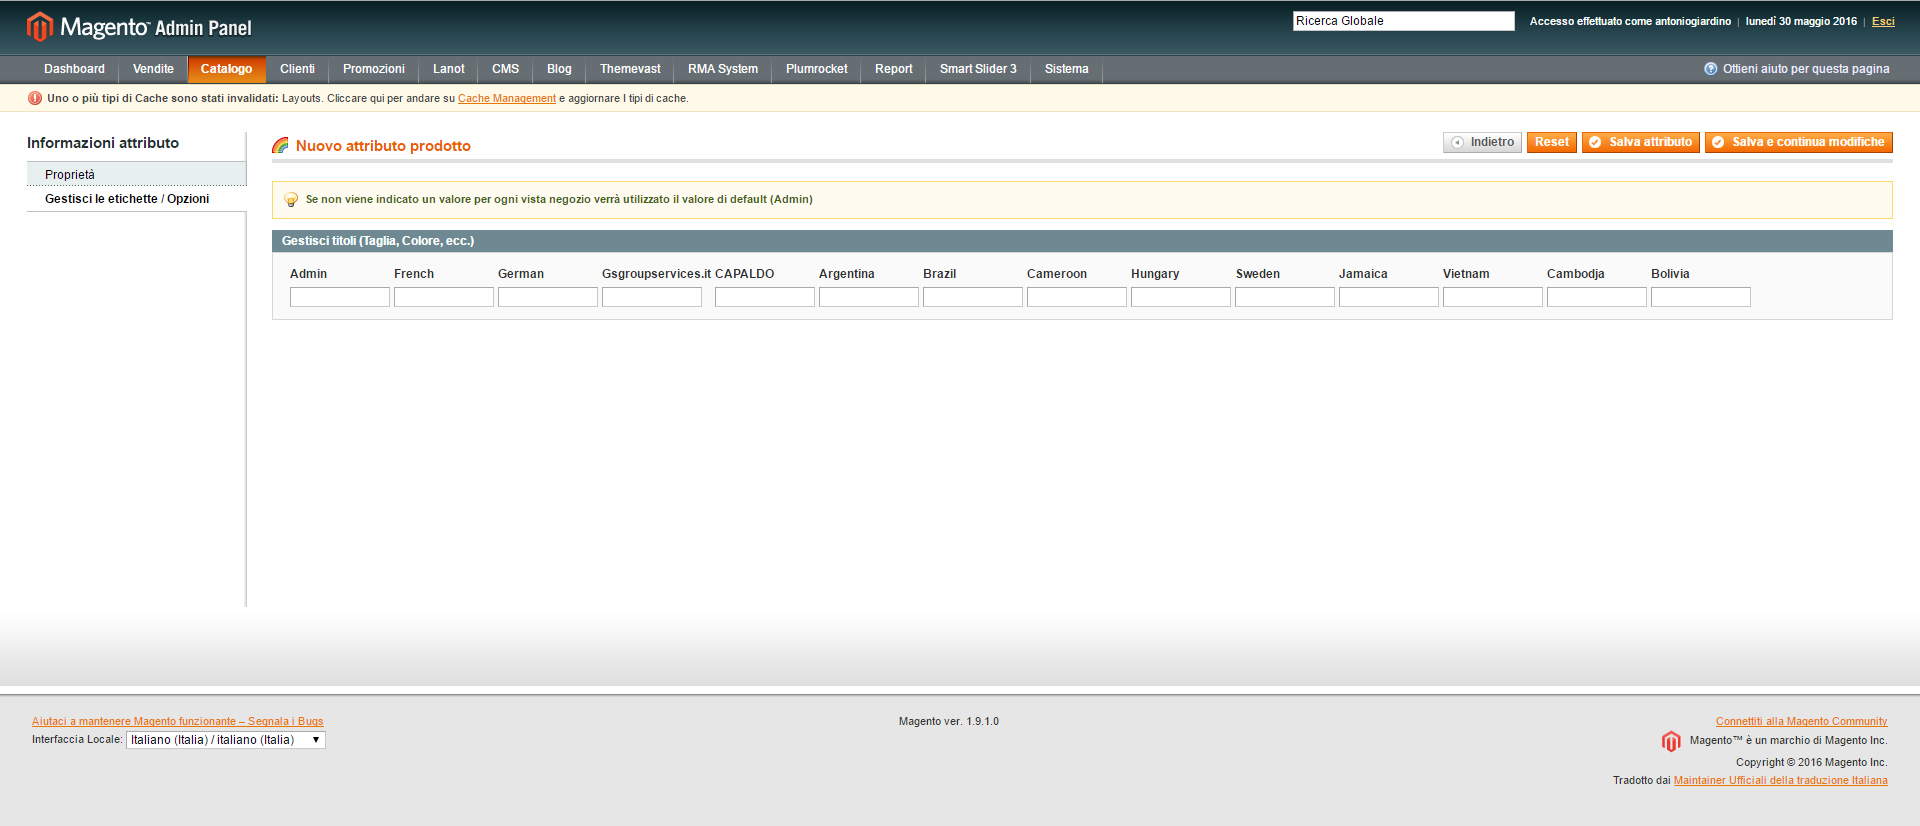Viewport: 1920px width, 826px height.
Task: Open the CMS menu
Action: pyautogui.click(x=505, y=69)
